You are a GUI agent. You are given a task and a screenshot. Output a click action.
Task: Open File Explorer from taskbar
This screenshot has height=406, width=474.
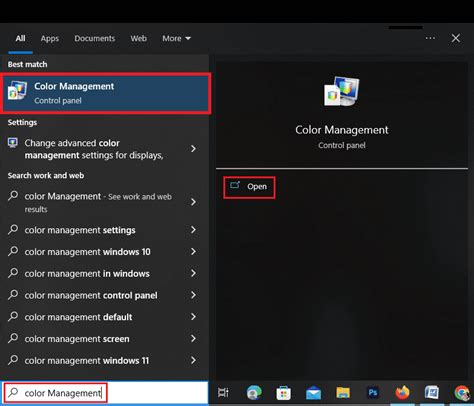[x=343, y=393]
